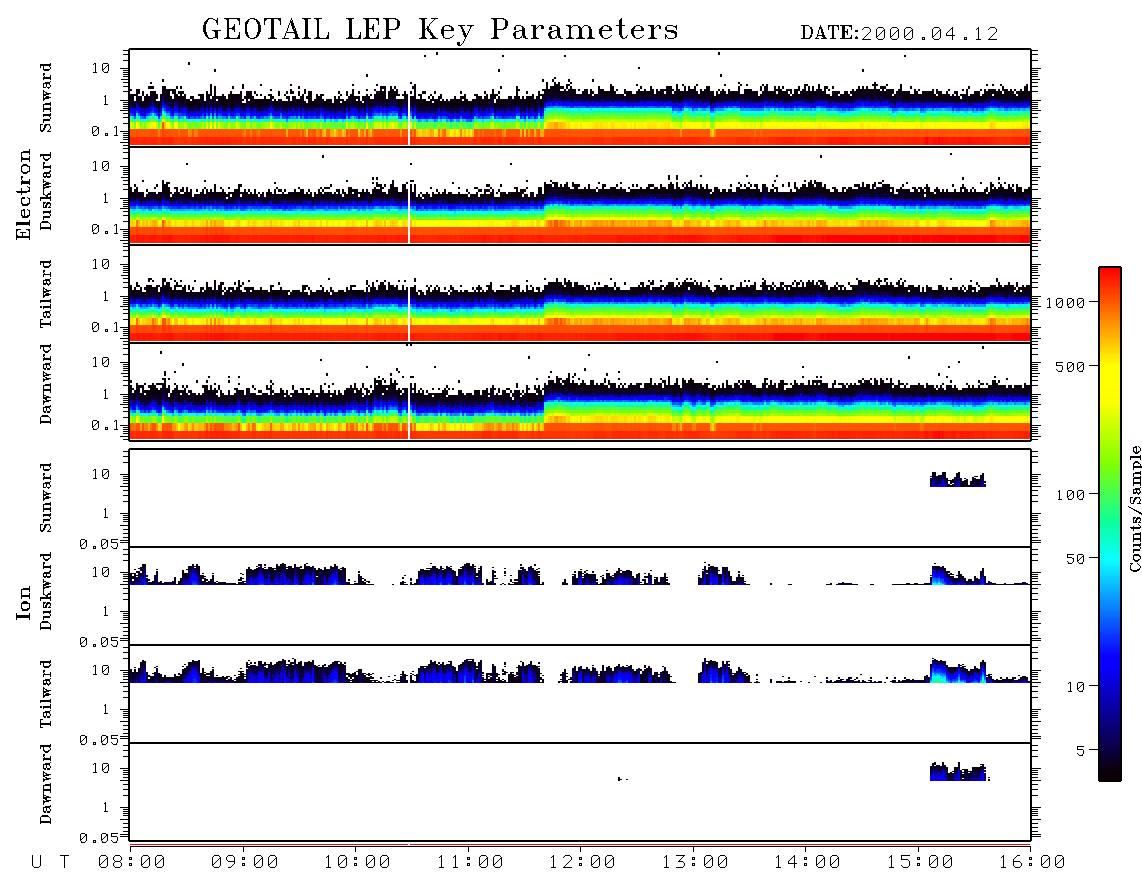The height and width of the screenshot is (880, 1142).
Task: Click the 500 colorbar tick label
Action: [1070, 367]
